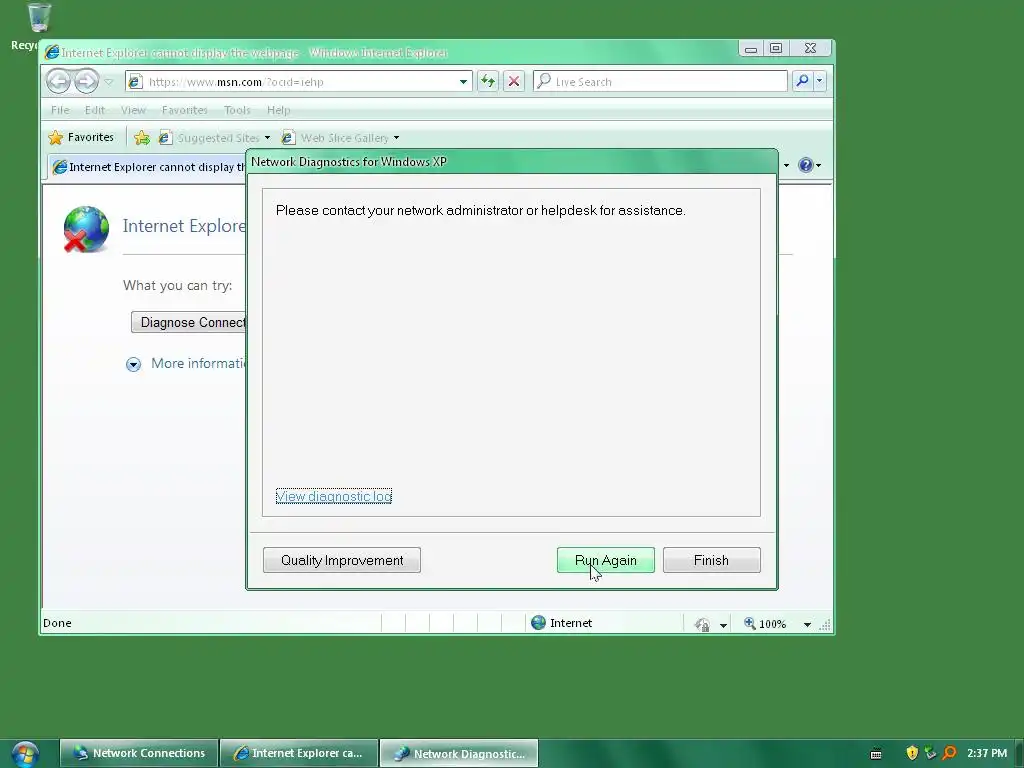Open the Tools menu
Screen dimensions: 1024x768
point(237,110)
